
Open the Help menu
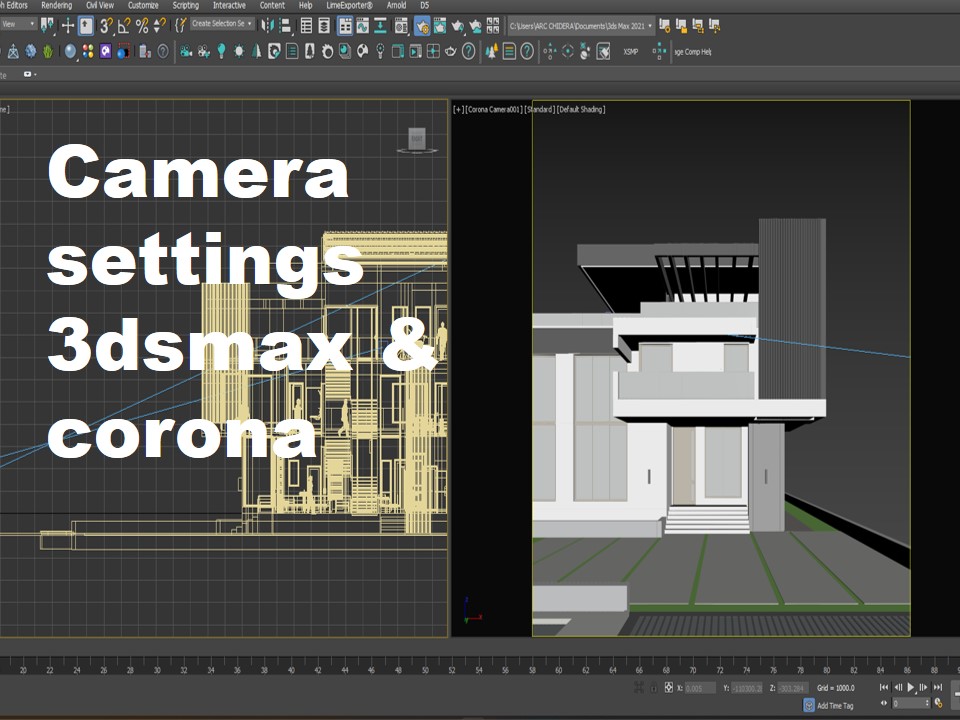305,5
